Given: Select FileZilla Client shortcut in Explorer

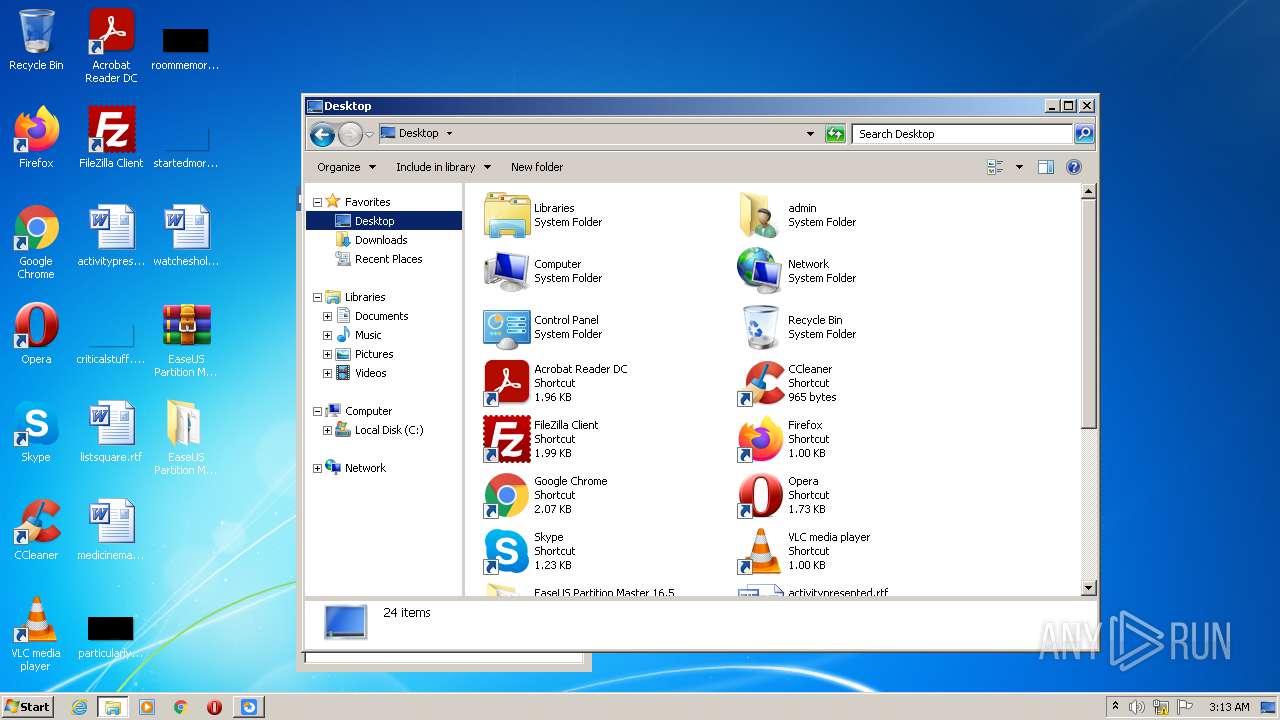Looking at the screenshot, I should [507, 439].
